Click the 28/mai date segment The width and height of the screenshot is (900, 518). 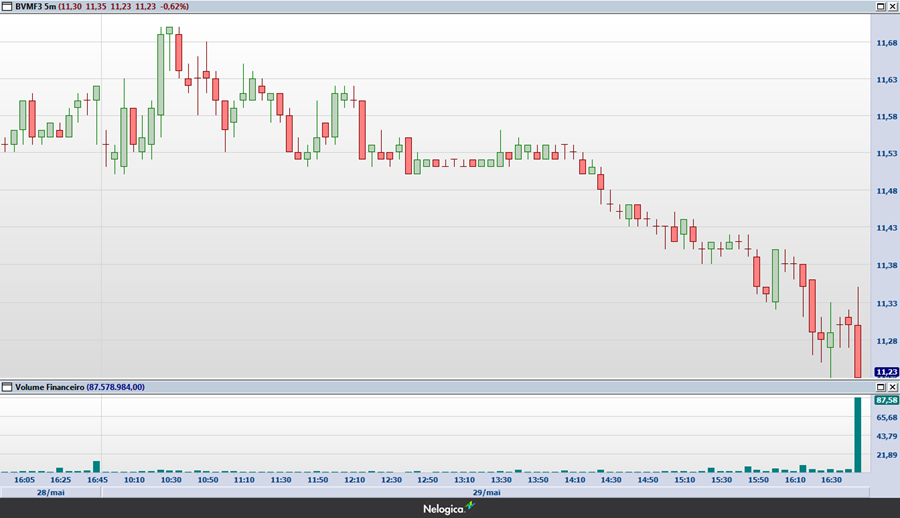(x=50, y=492)
